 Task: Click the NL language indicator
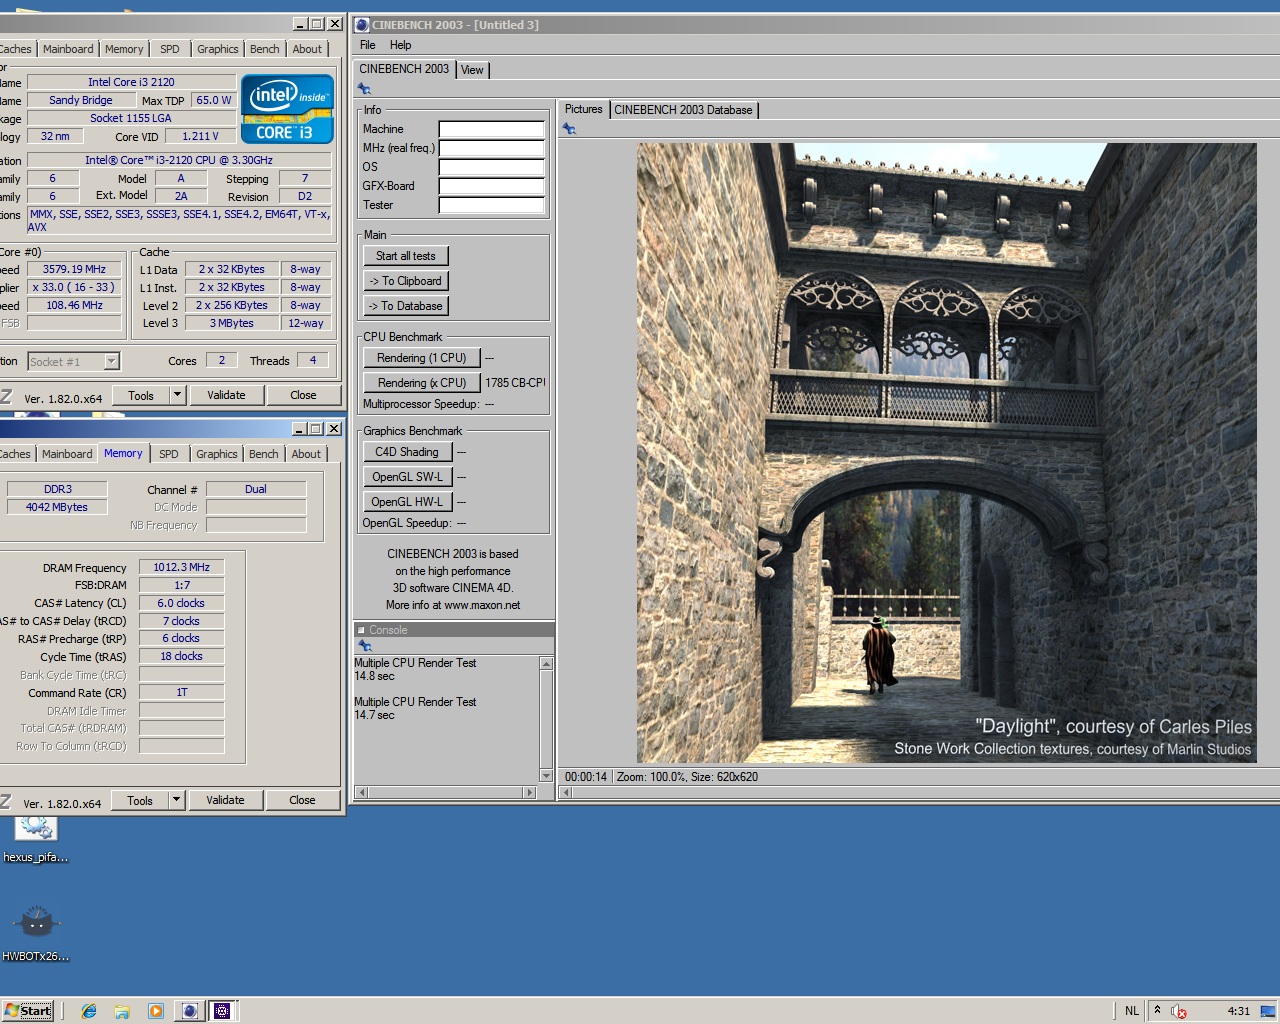coord(1132,1011)
